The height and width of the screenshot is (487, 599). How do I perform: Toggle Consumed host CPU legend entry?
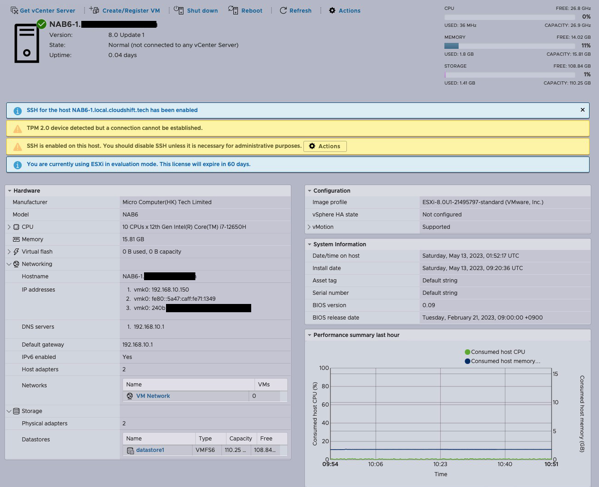pyautogui.click(x=495, y=352)
